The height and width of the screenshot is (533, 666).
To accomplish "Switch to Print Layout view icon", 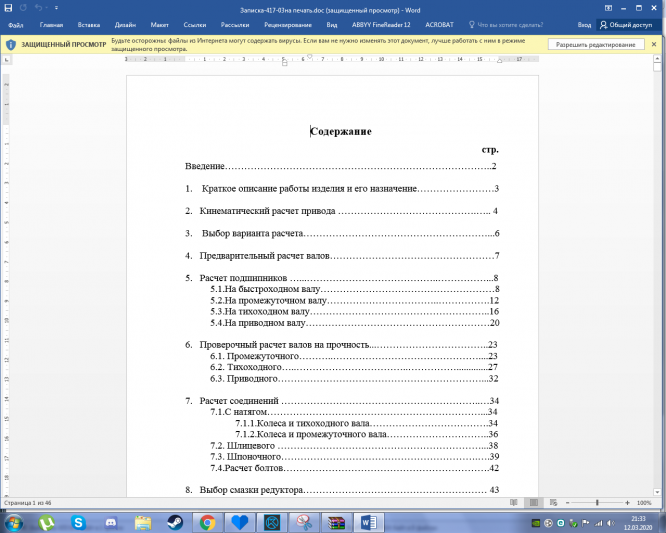I will tap(533, 503).
